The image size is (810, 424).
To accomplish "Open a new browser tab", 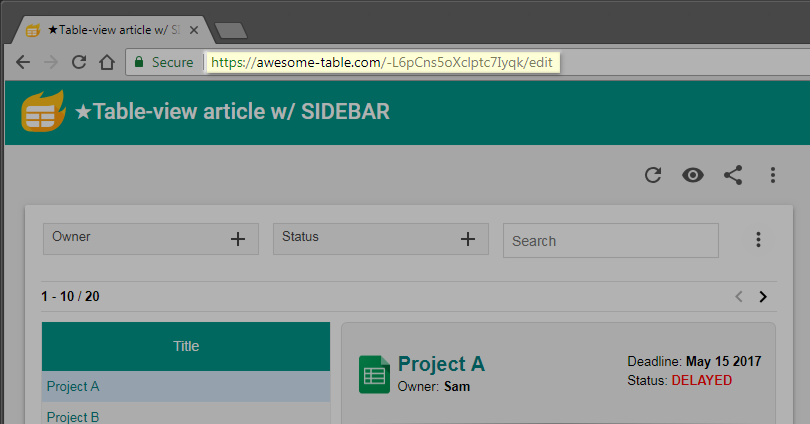I will point(230,31).
